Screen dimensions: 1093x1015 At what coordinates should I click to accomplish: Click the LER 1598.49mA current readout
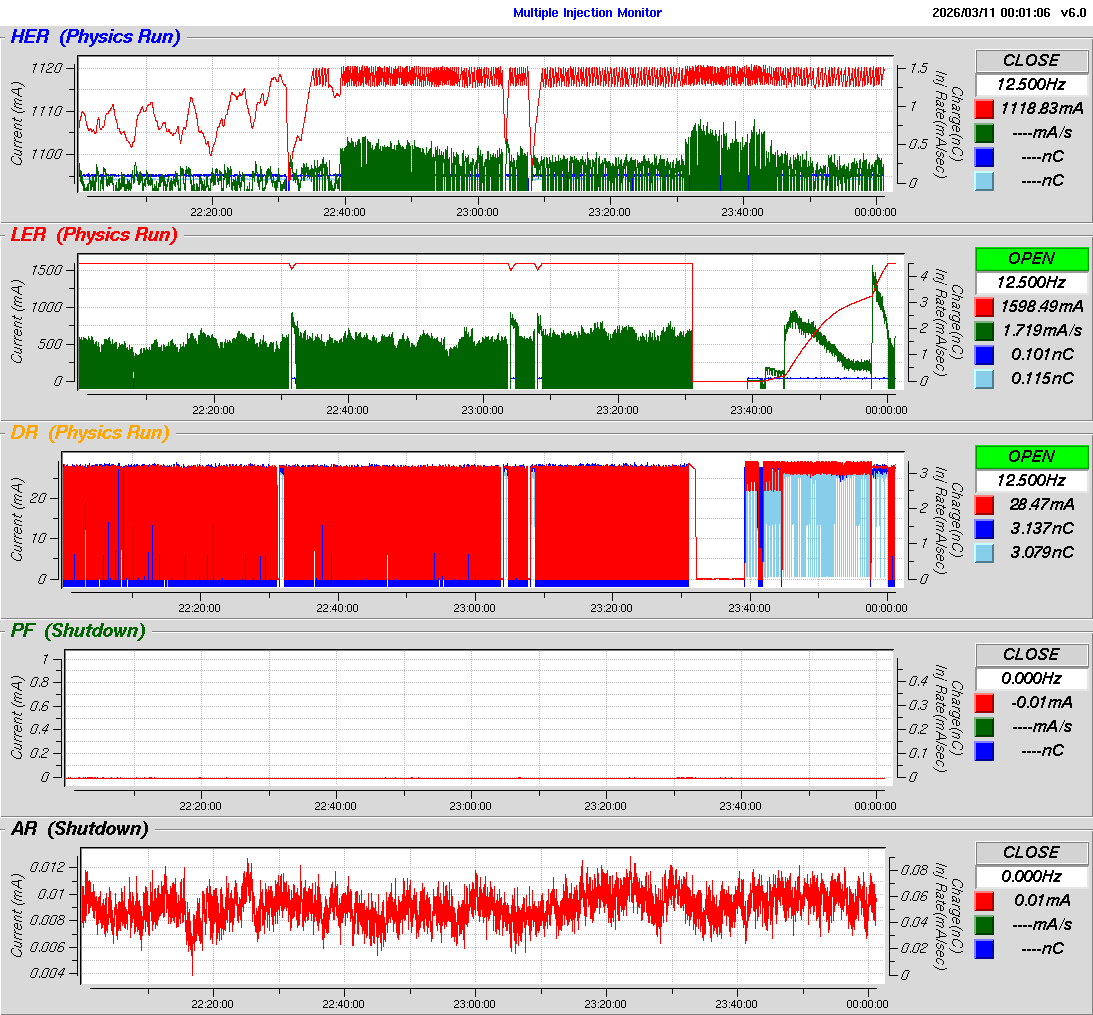(1043, 306)
